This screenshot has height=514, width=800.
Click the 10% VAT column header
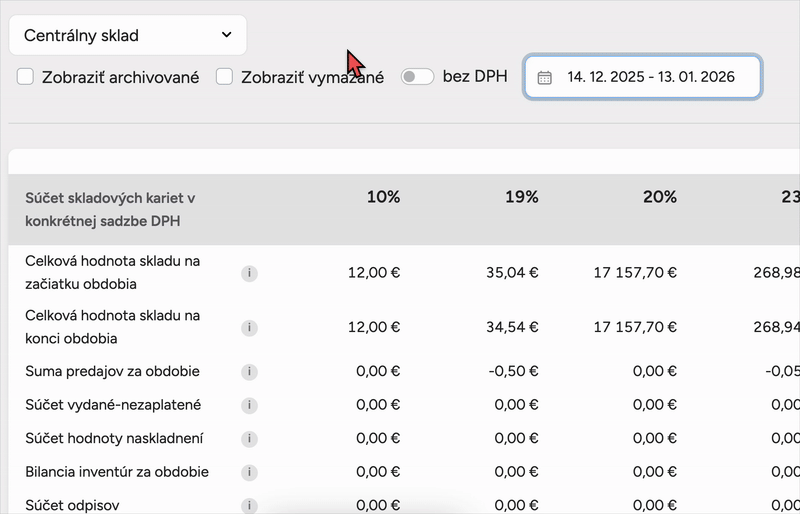point(383,197)
